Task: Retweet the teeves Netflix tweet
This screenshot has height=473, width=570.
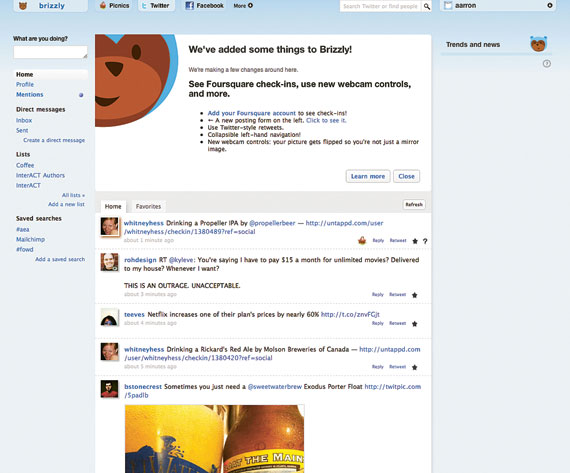Action: 397,323
